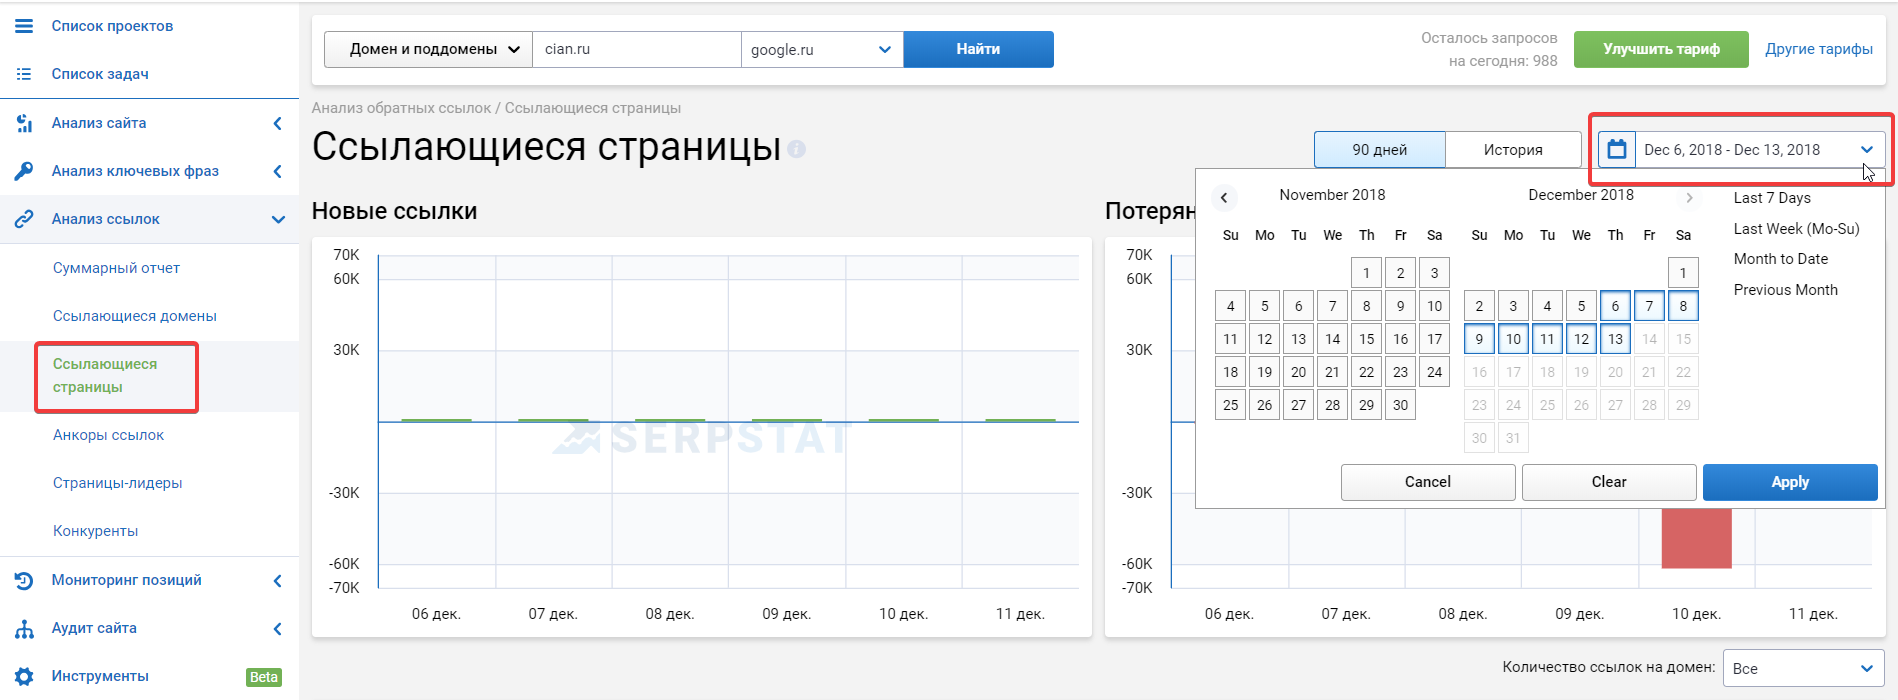Click the domain input field containing cian.ru

[636, 49]
